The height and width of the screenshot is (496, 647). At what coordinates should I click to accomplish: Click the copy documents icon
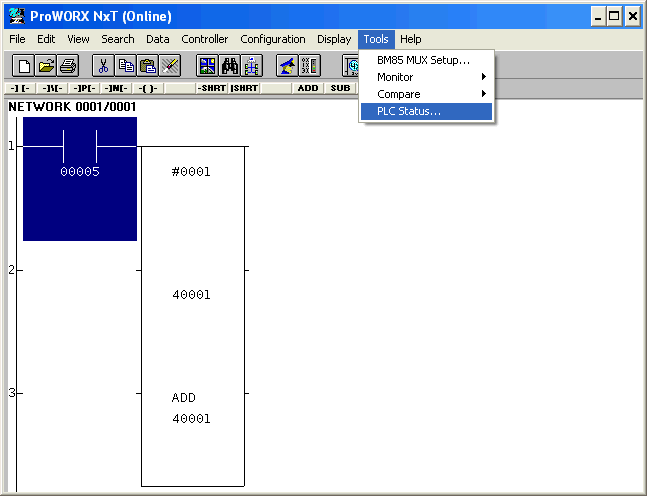point(125,66)
